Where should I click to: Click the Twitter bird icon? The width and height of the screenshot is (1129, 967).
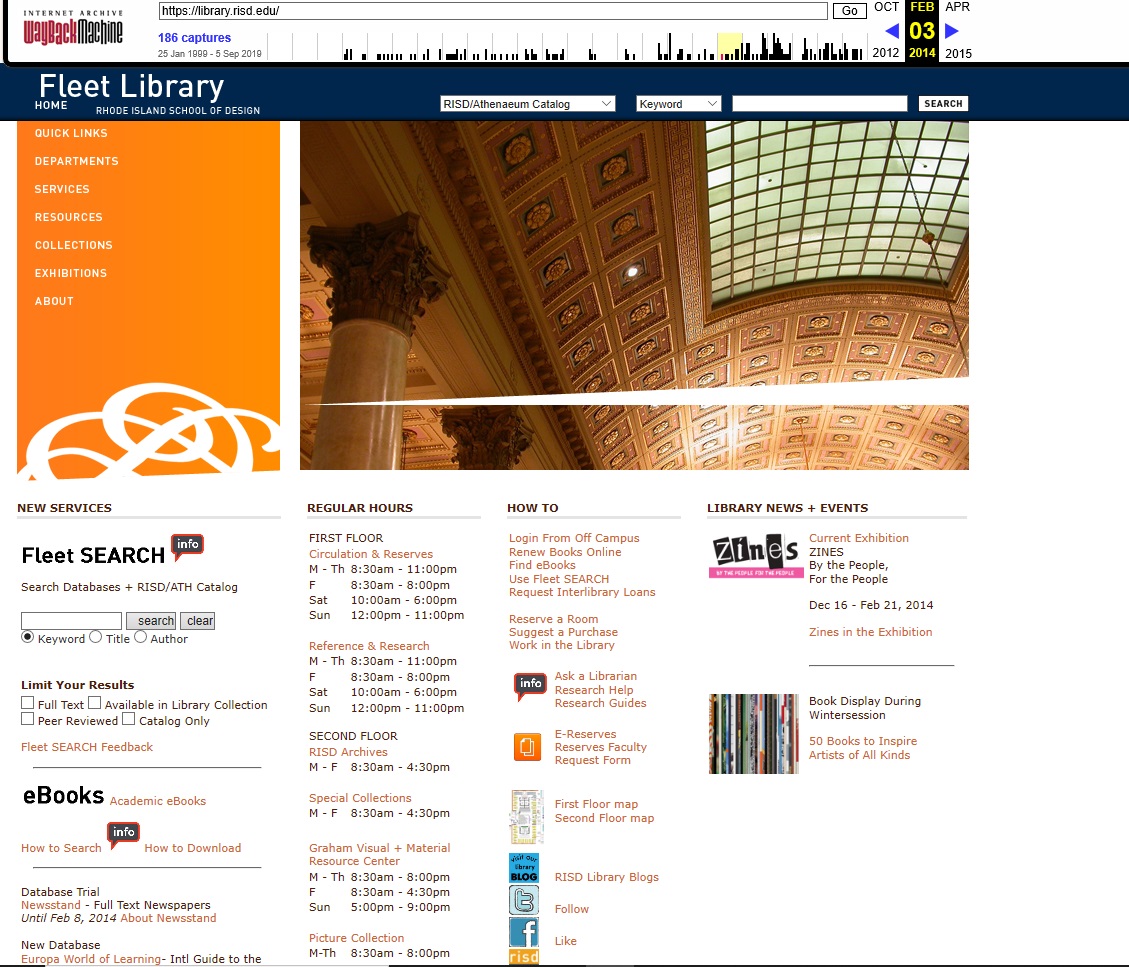coord(524,900)
